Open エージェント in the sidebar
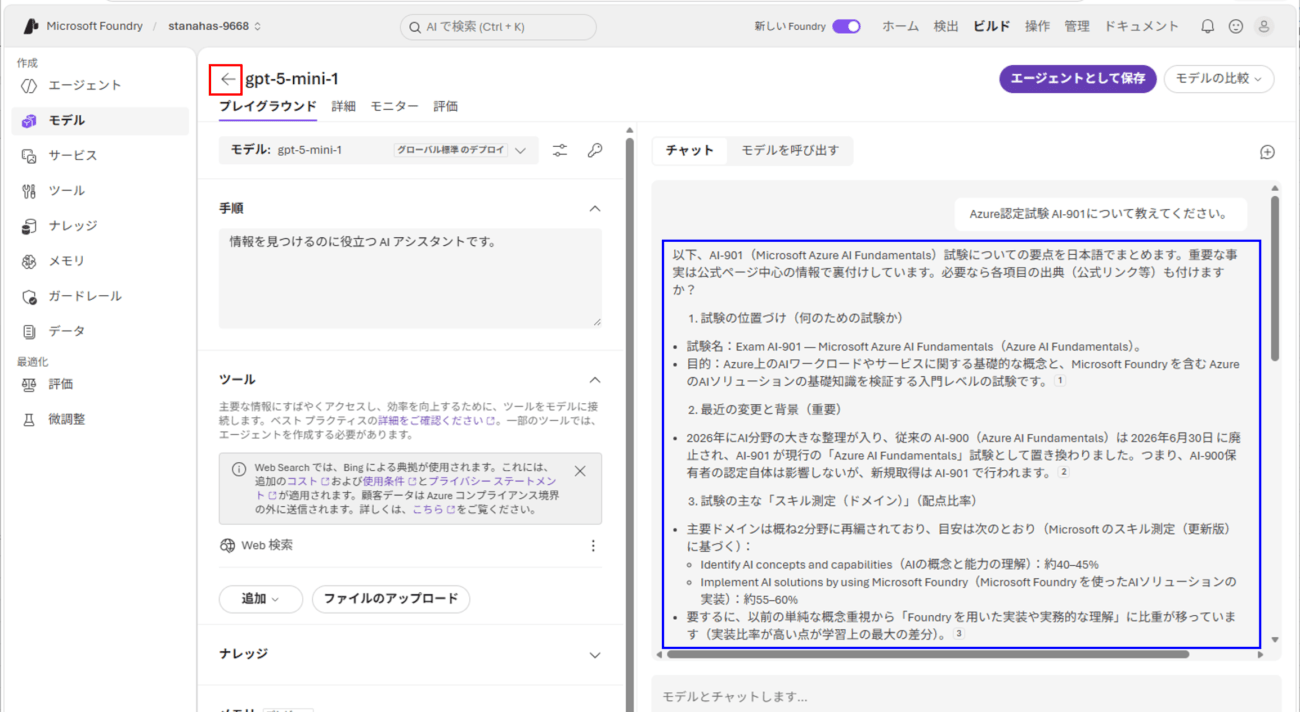The width and height of the screenshot is (1300, 712). pyautogui.click(x=100, y=85)
